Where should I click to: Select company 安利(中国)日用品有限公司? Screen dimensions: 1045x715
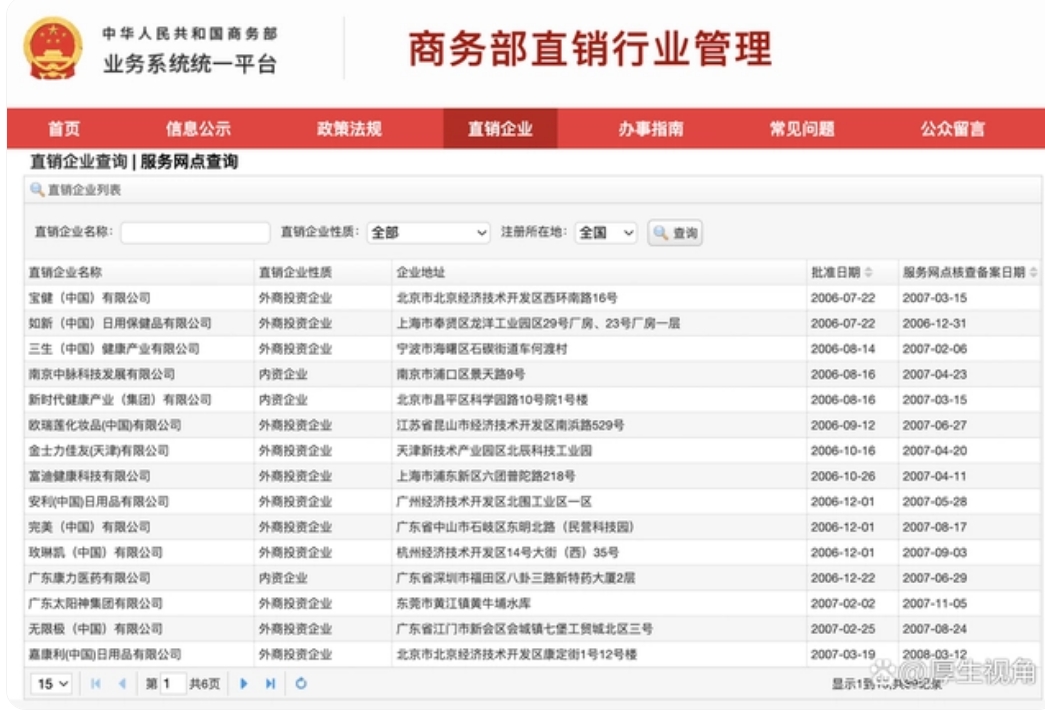tap(99, 502)
